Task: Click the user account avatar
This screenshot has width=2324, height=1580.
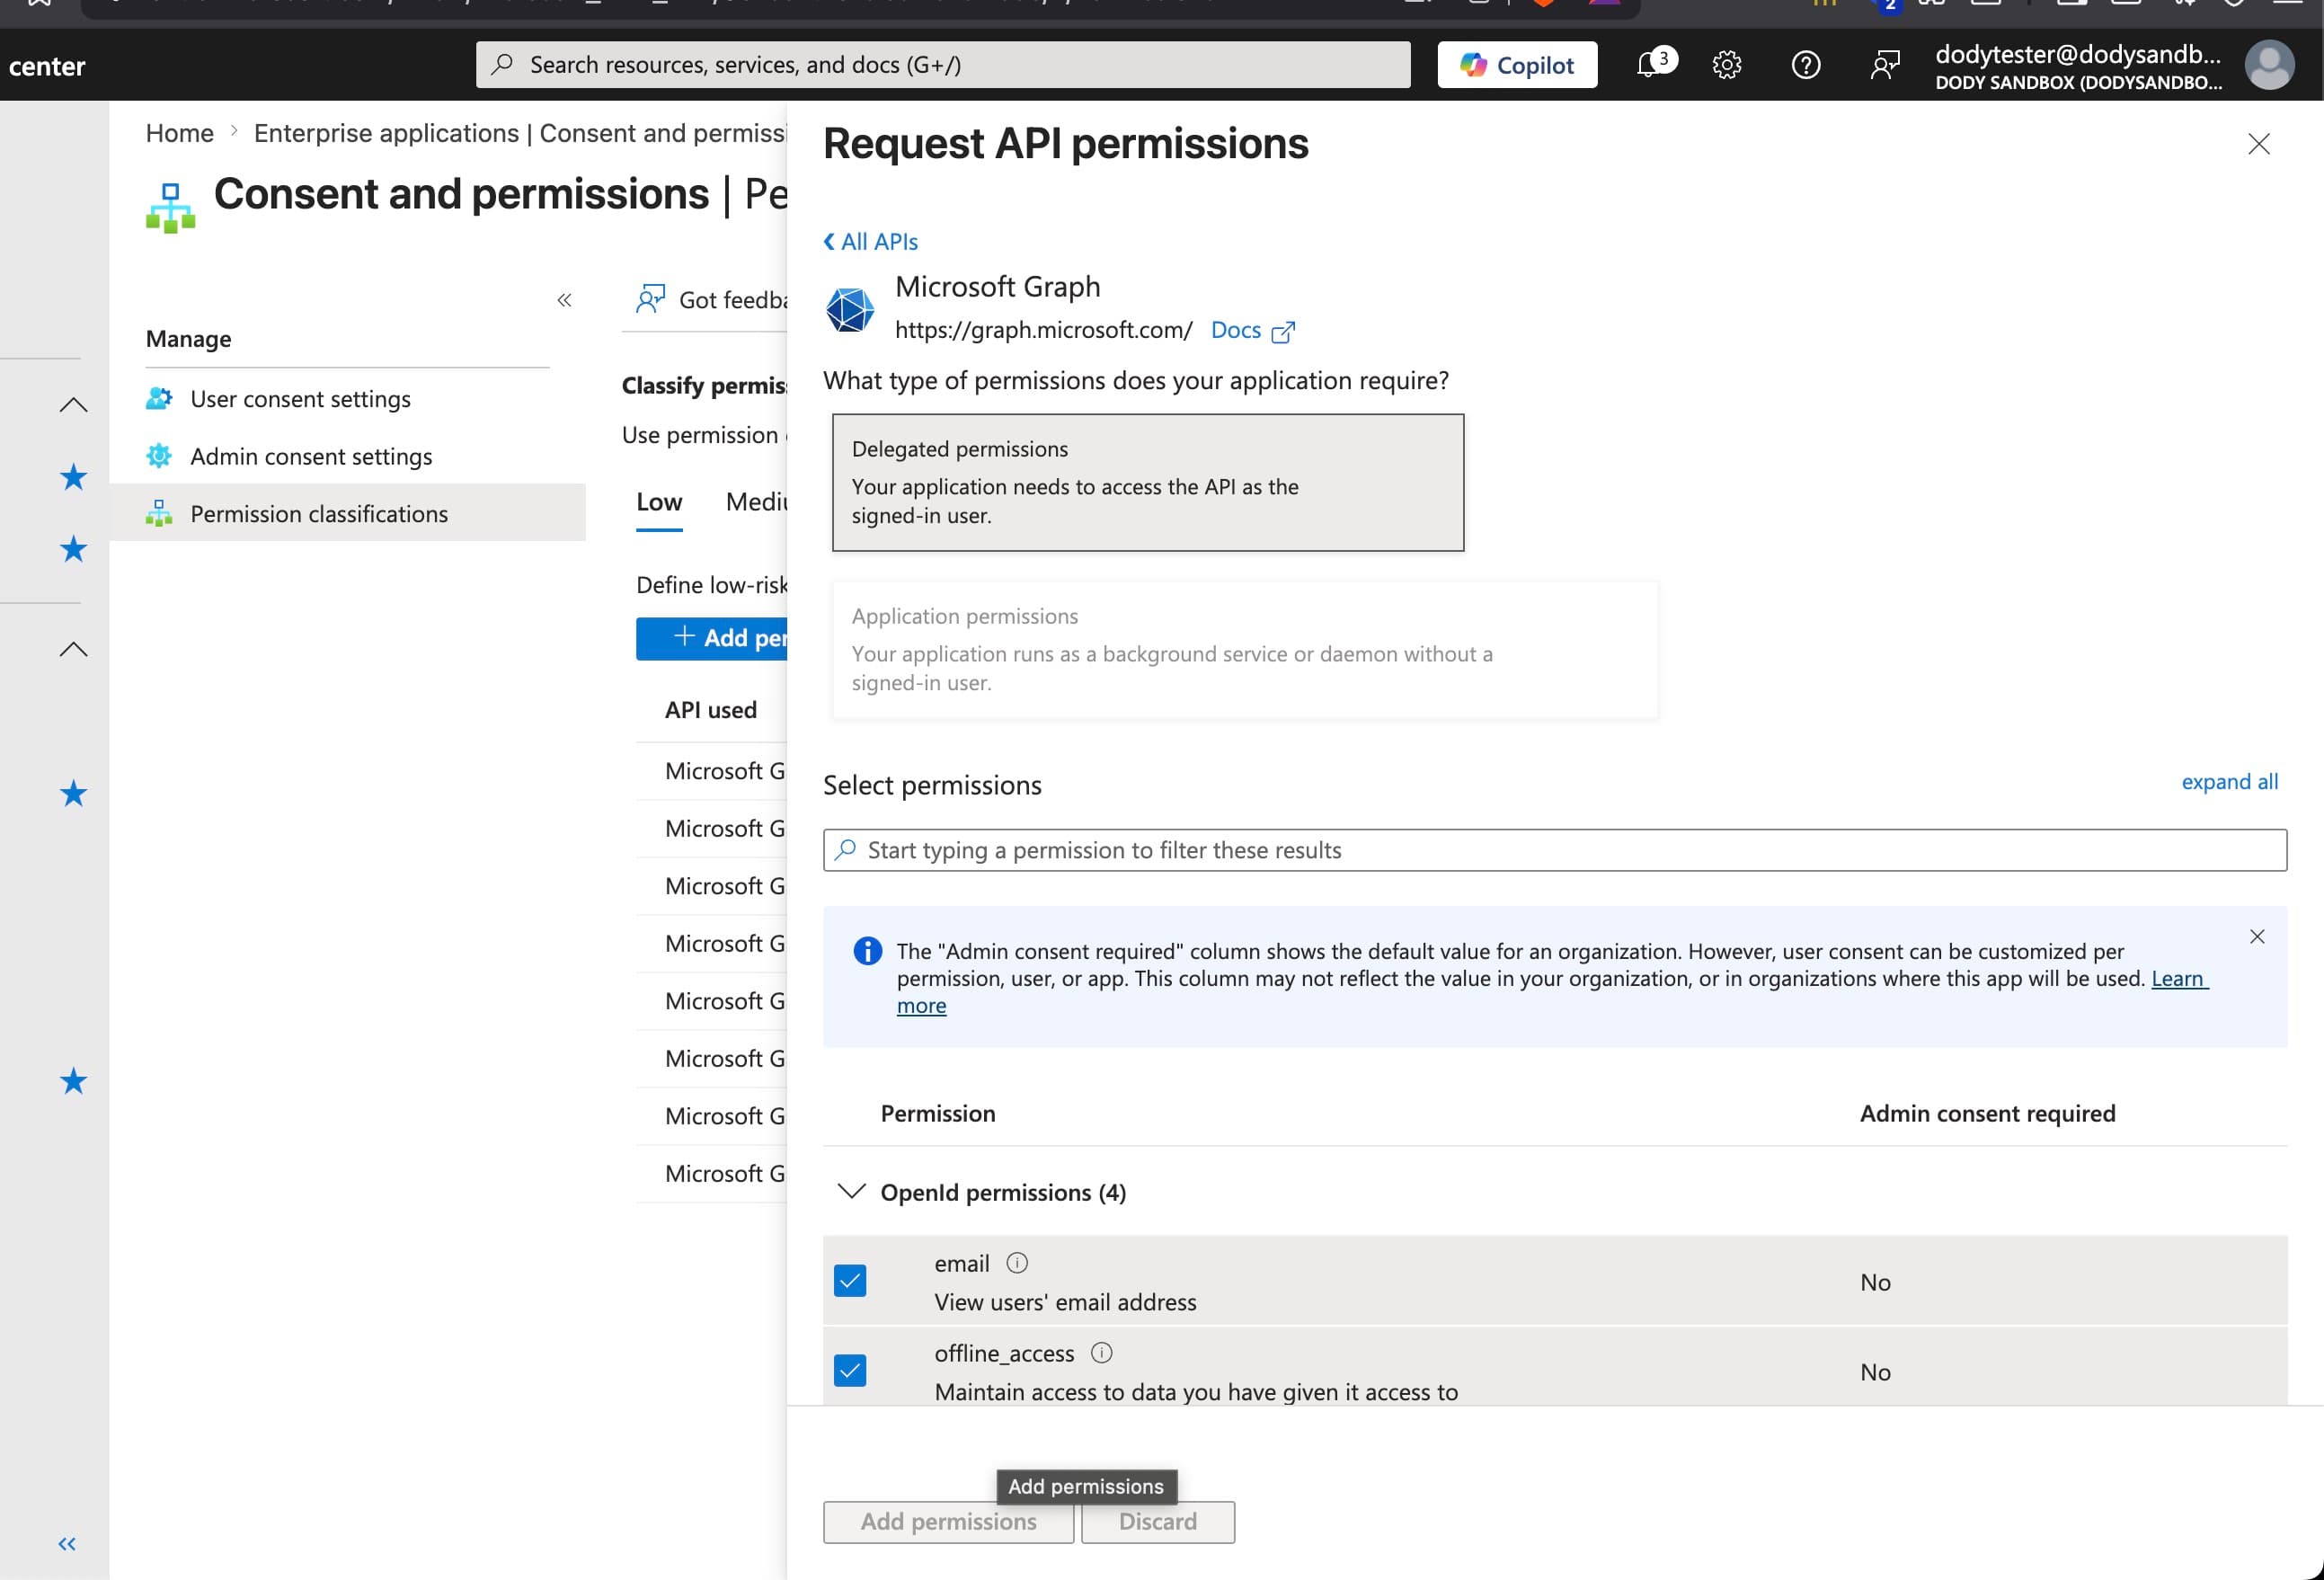Action: 2269,65
